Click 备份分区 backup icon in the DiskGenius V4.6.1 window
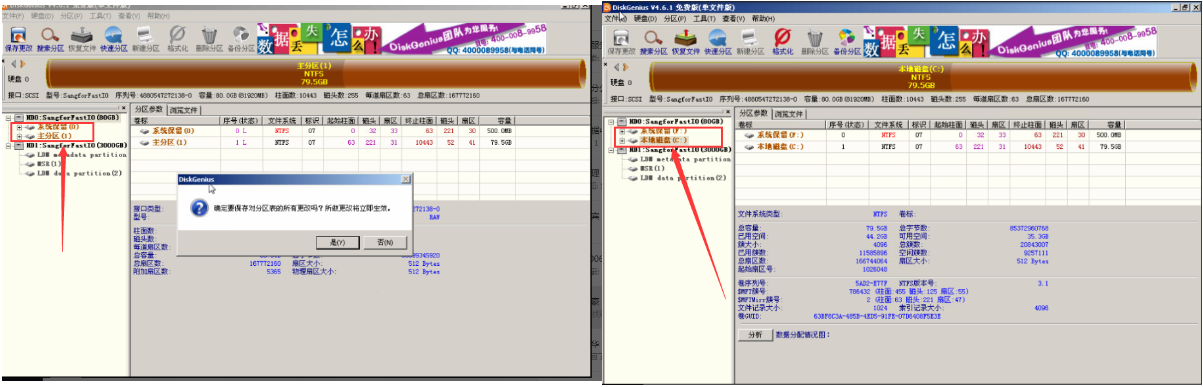This screenshot has height=387, width=1203. pos(848,41)
